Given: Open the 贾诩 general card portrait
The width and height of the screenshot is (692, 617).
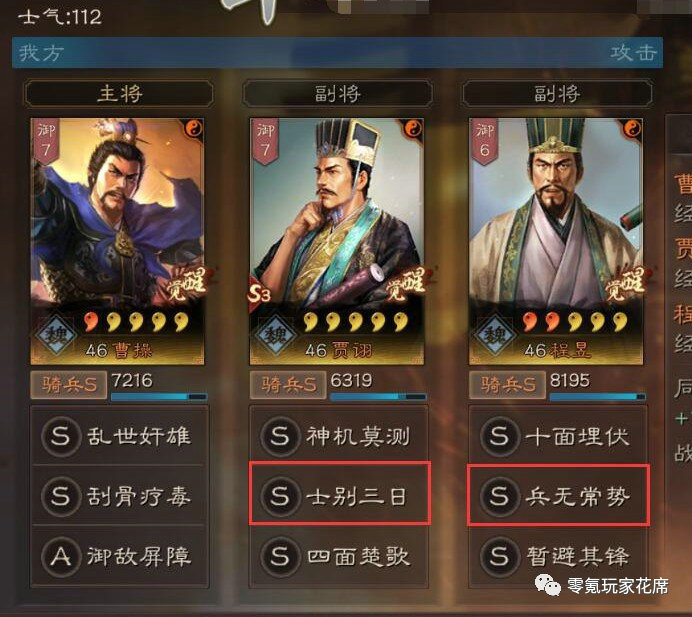Looking at the screenshot, I should [x=337, y=241].
